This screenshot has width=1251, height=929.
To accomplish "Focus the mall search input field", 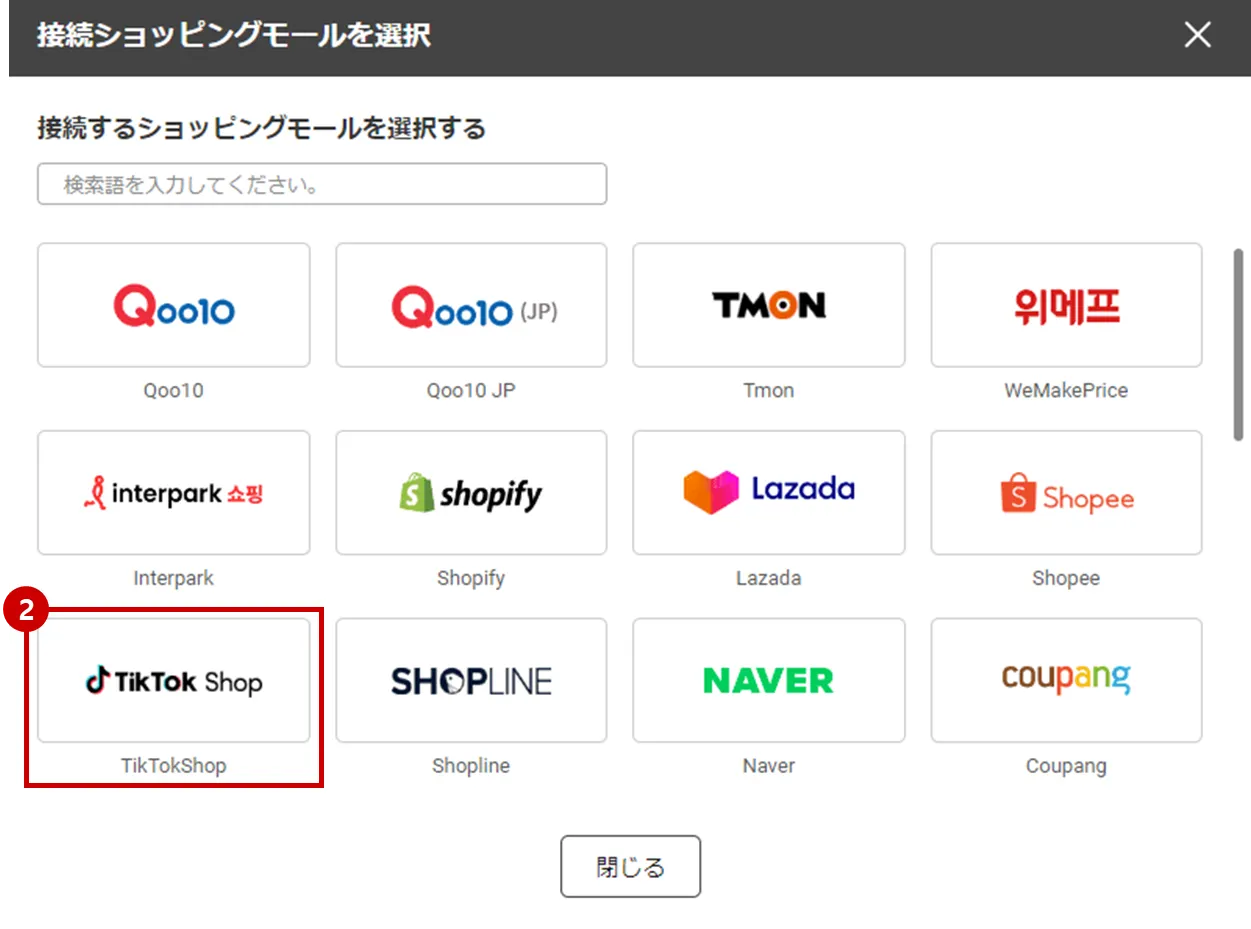I will click(322, 184).
